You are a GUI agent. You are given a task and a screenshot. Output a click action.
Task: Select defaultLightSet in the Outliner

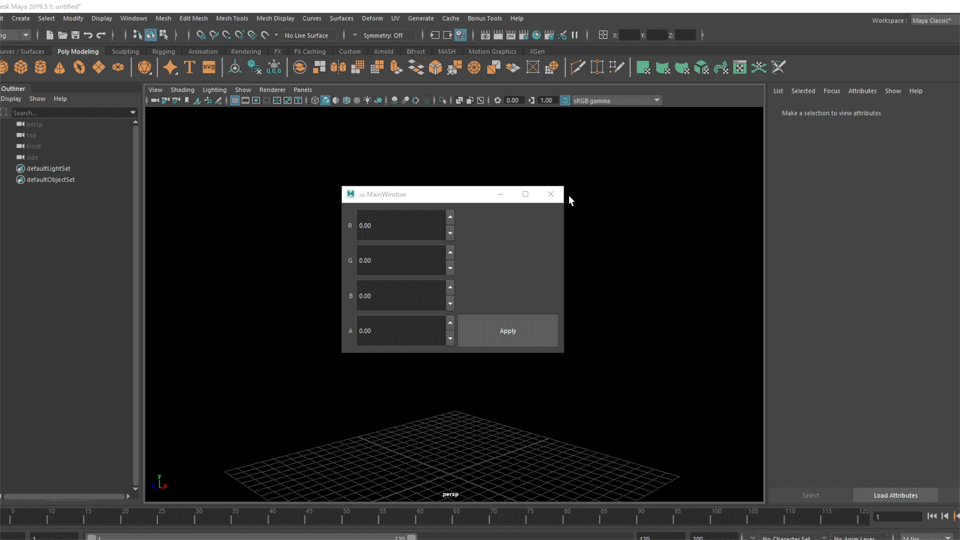click(48, 168)
